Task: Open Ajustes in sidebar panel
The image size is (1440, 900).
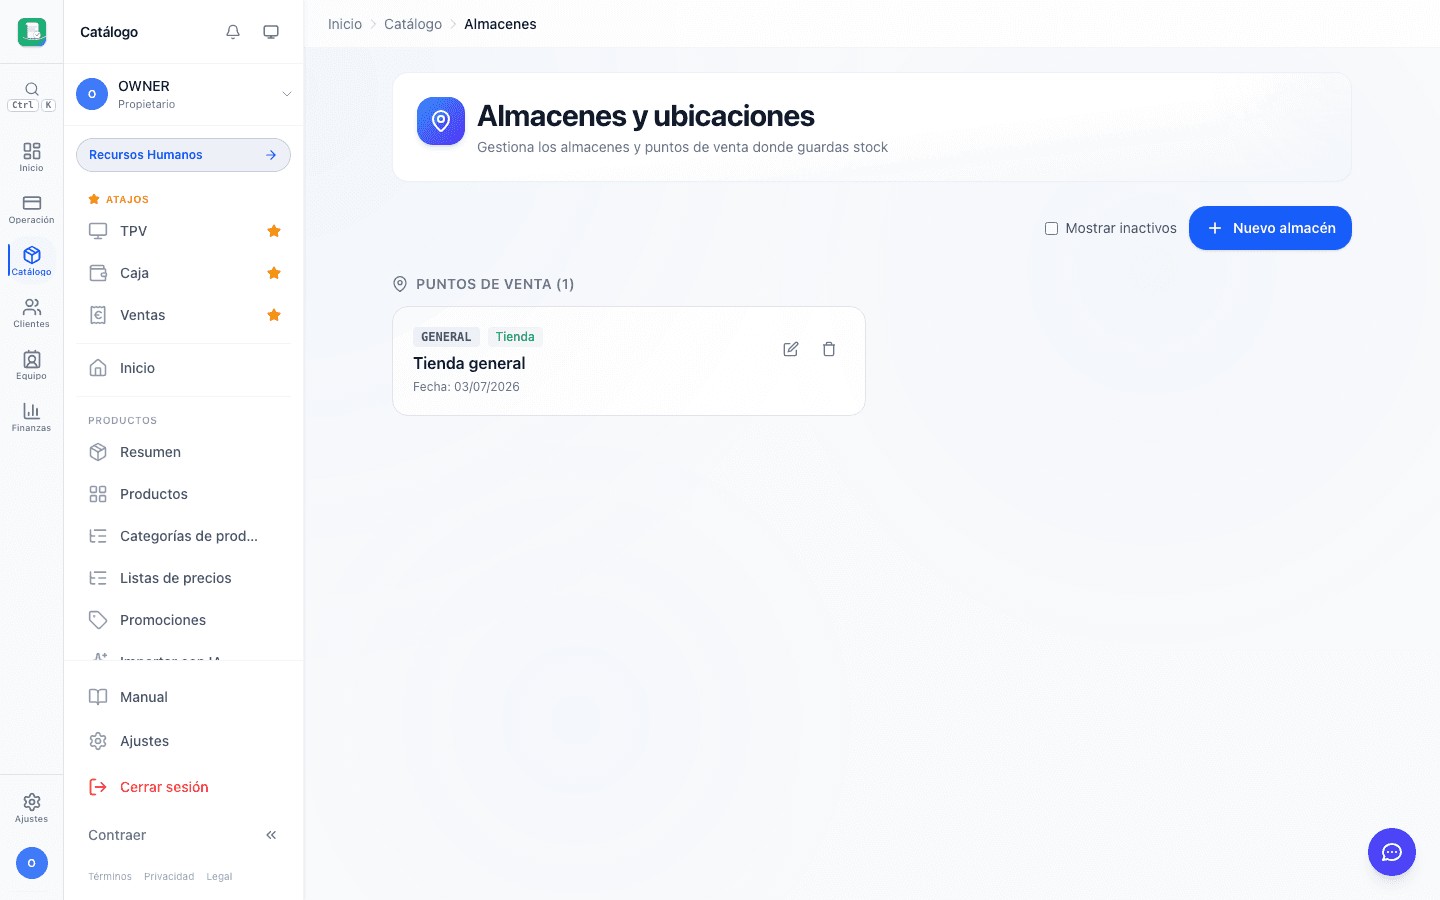Action: point(184,741)
